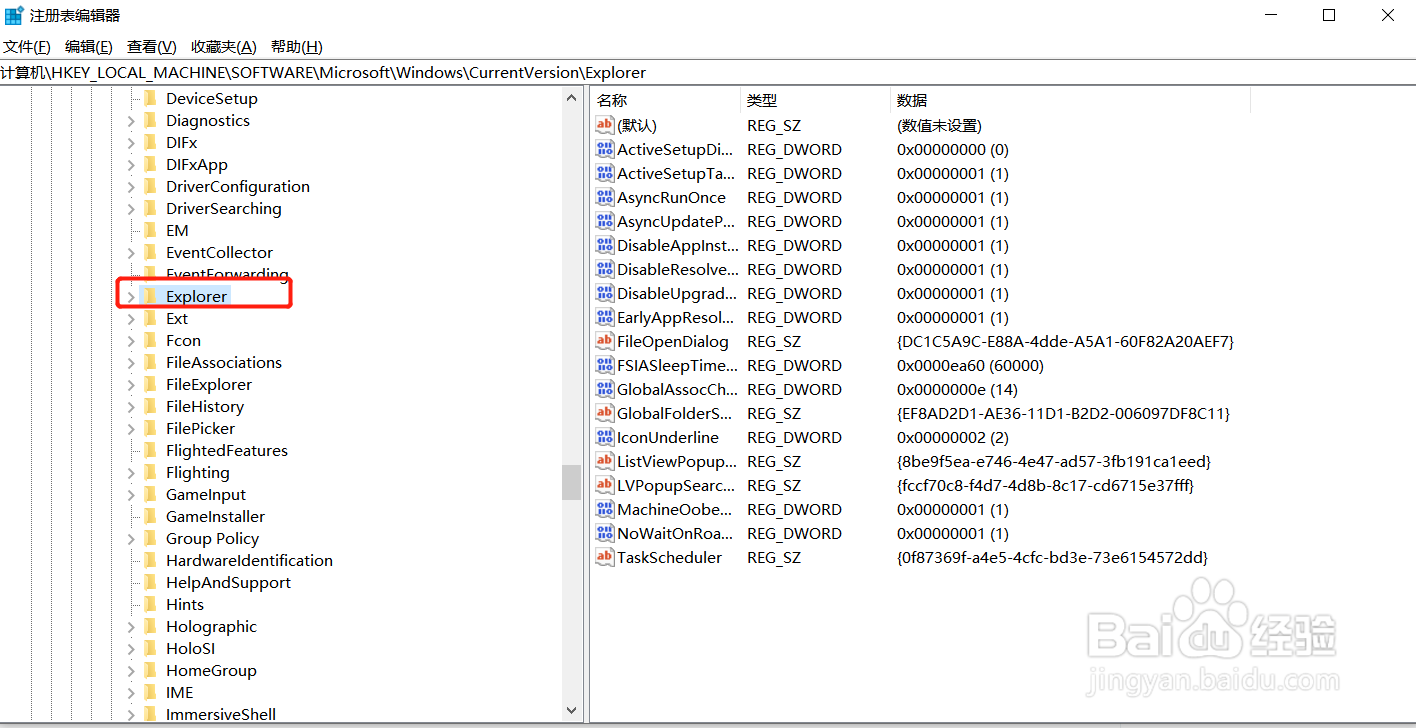Select the (默认) string value icon
Viewport: 1416px width, 728px height.
pyautogui.click(x=604, y=125)
